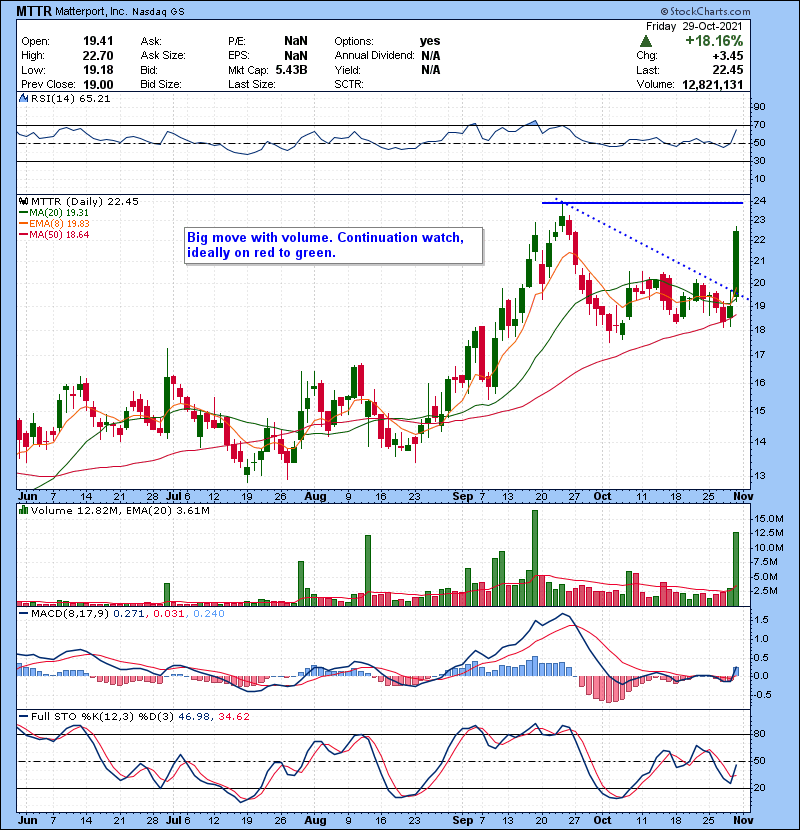Screen dimensions: 800x830
Task: Click the MACD value 0.271
Action: 129,614
